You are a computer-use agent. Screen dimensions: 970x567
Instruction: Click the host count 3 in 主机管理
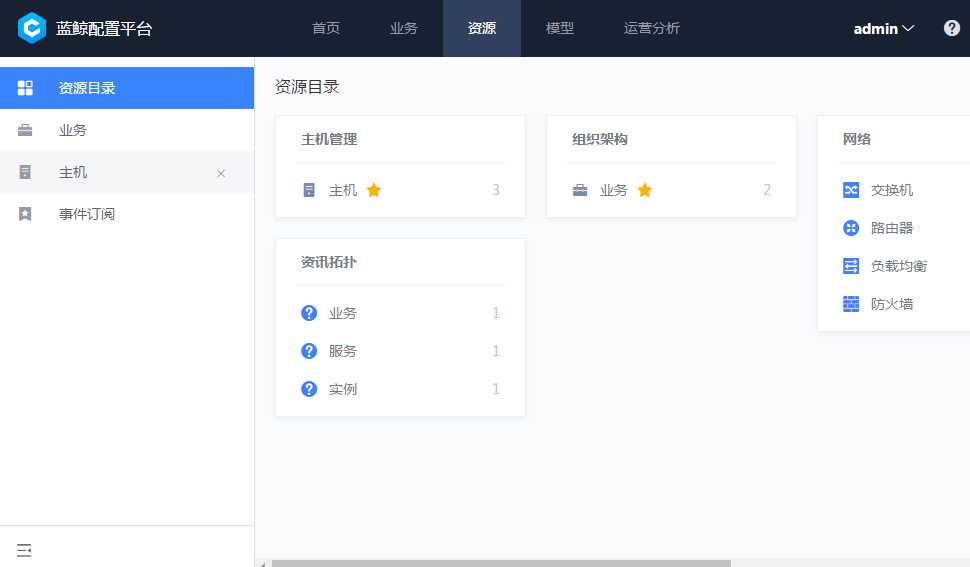[x=496, y=190]
